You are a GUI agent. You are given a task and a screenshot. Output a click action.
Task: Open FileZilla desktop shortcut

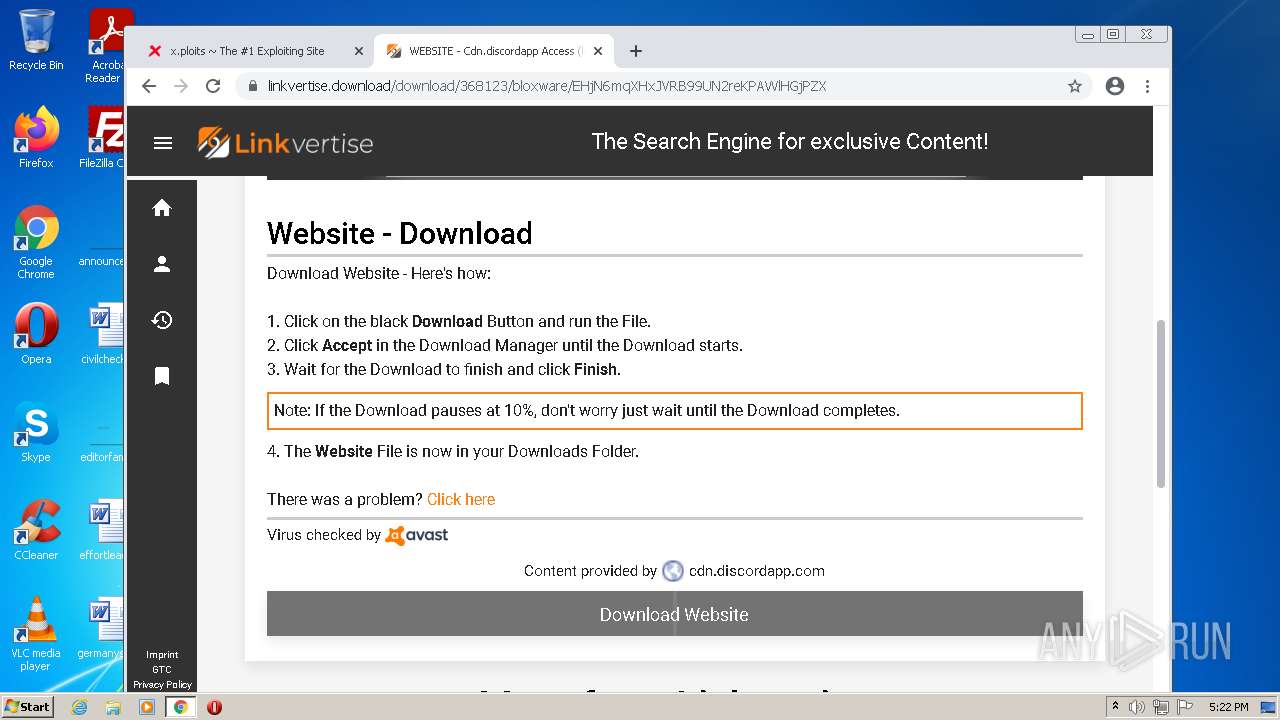click(104, 137)
